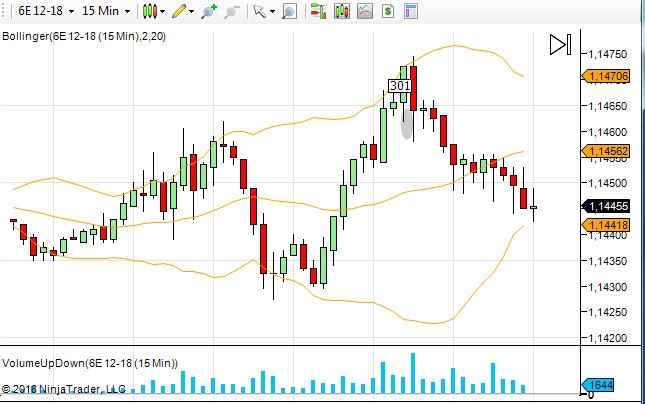Click the zoom in magnifier icon
645x404 pixels.
coord(208,12)
